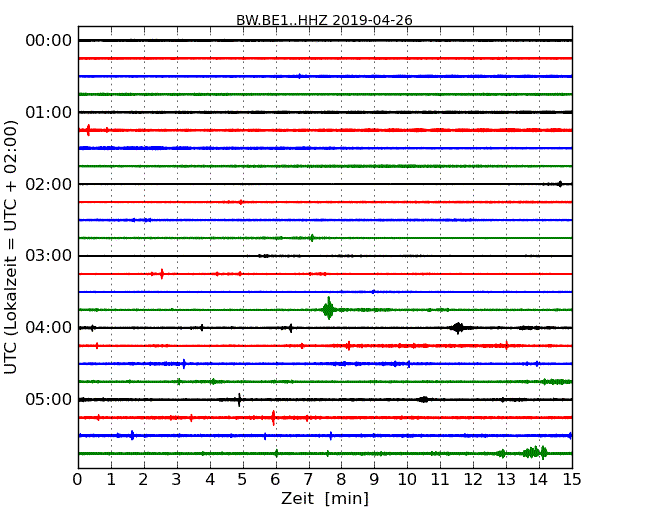Click the x-axis tick label 7

point(308,479)
